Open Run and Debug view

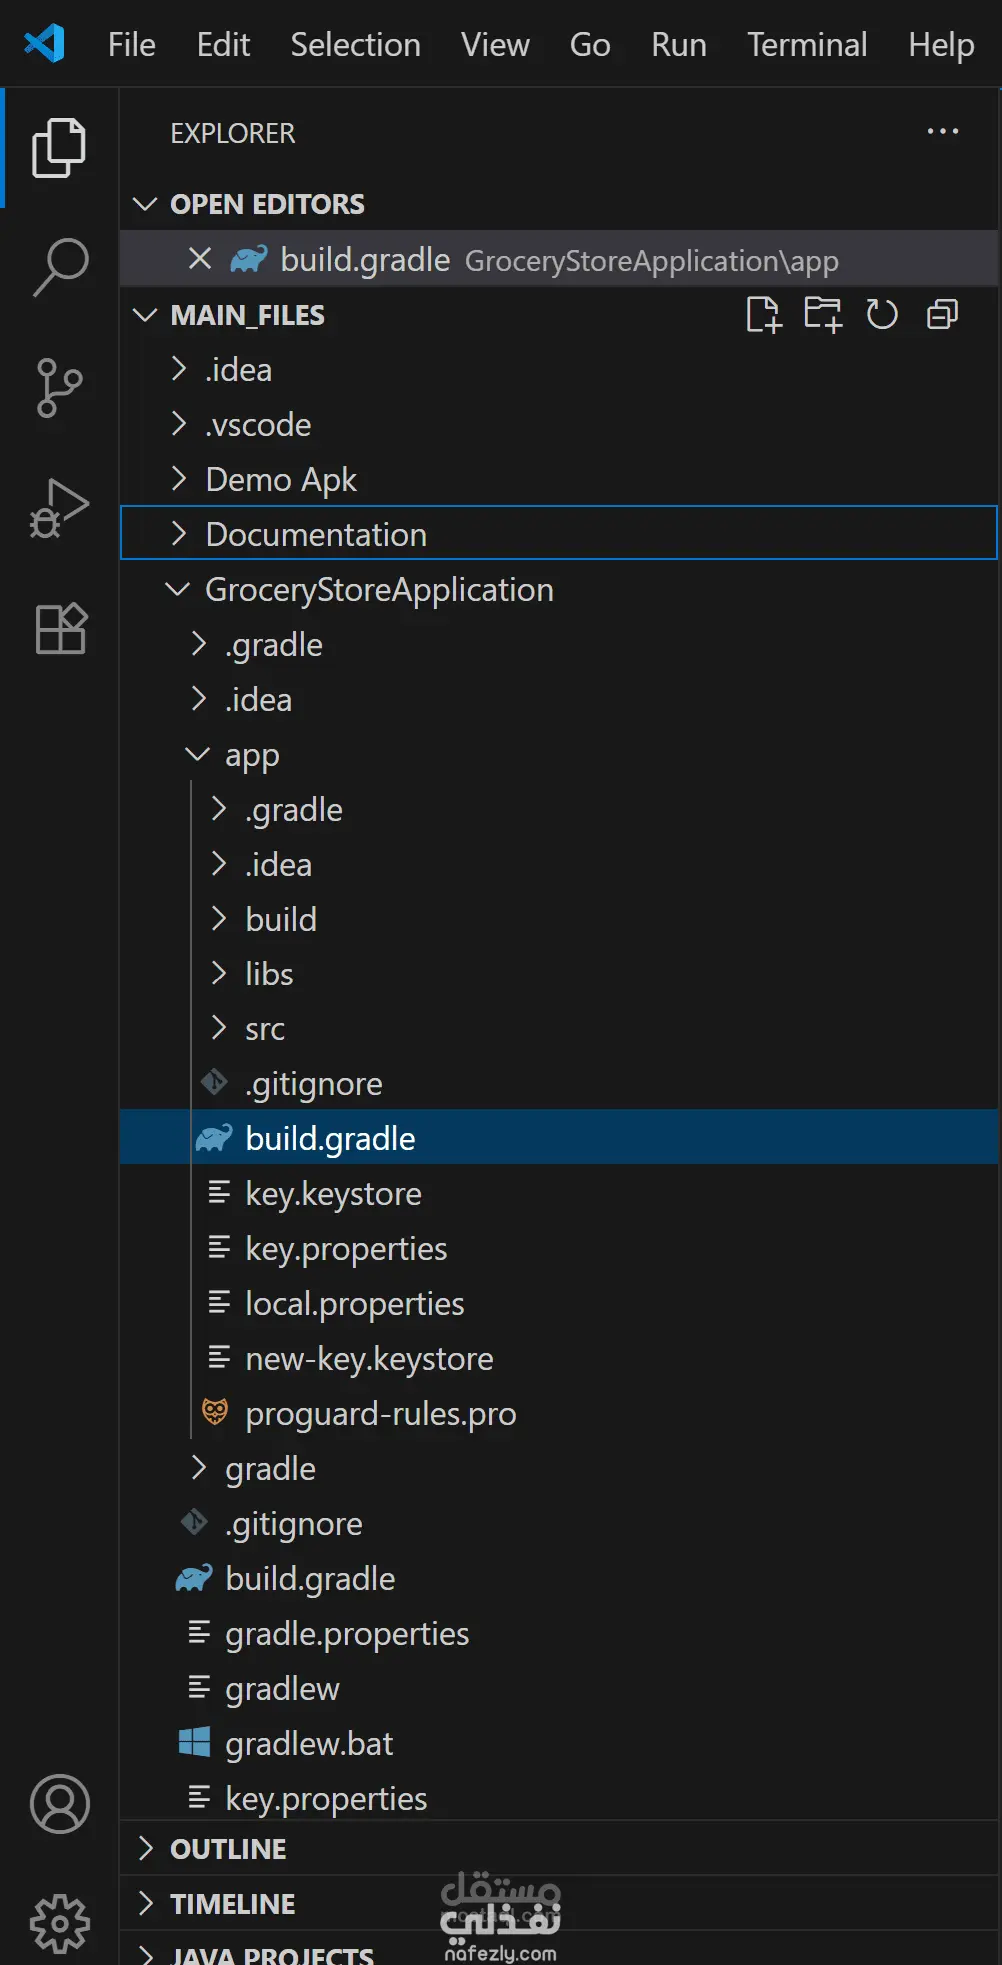coord(60,508)
